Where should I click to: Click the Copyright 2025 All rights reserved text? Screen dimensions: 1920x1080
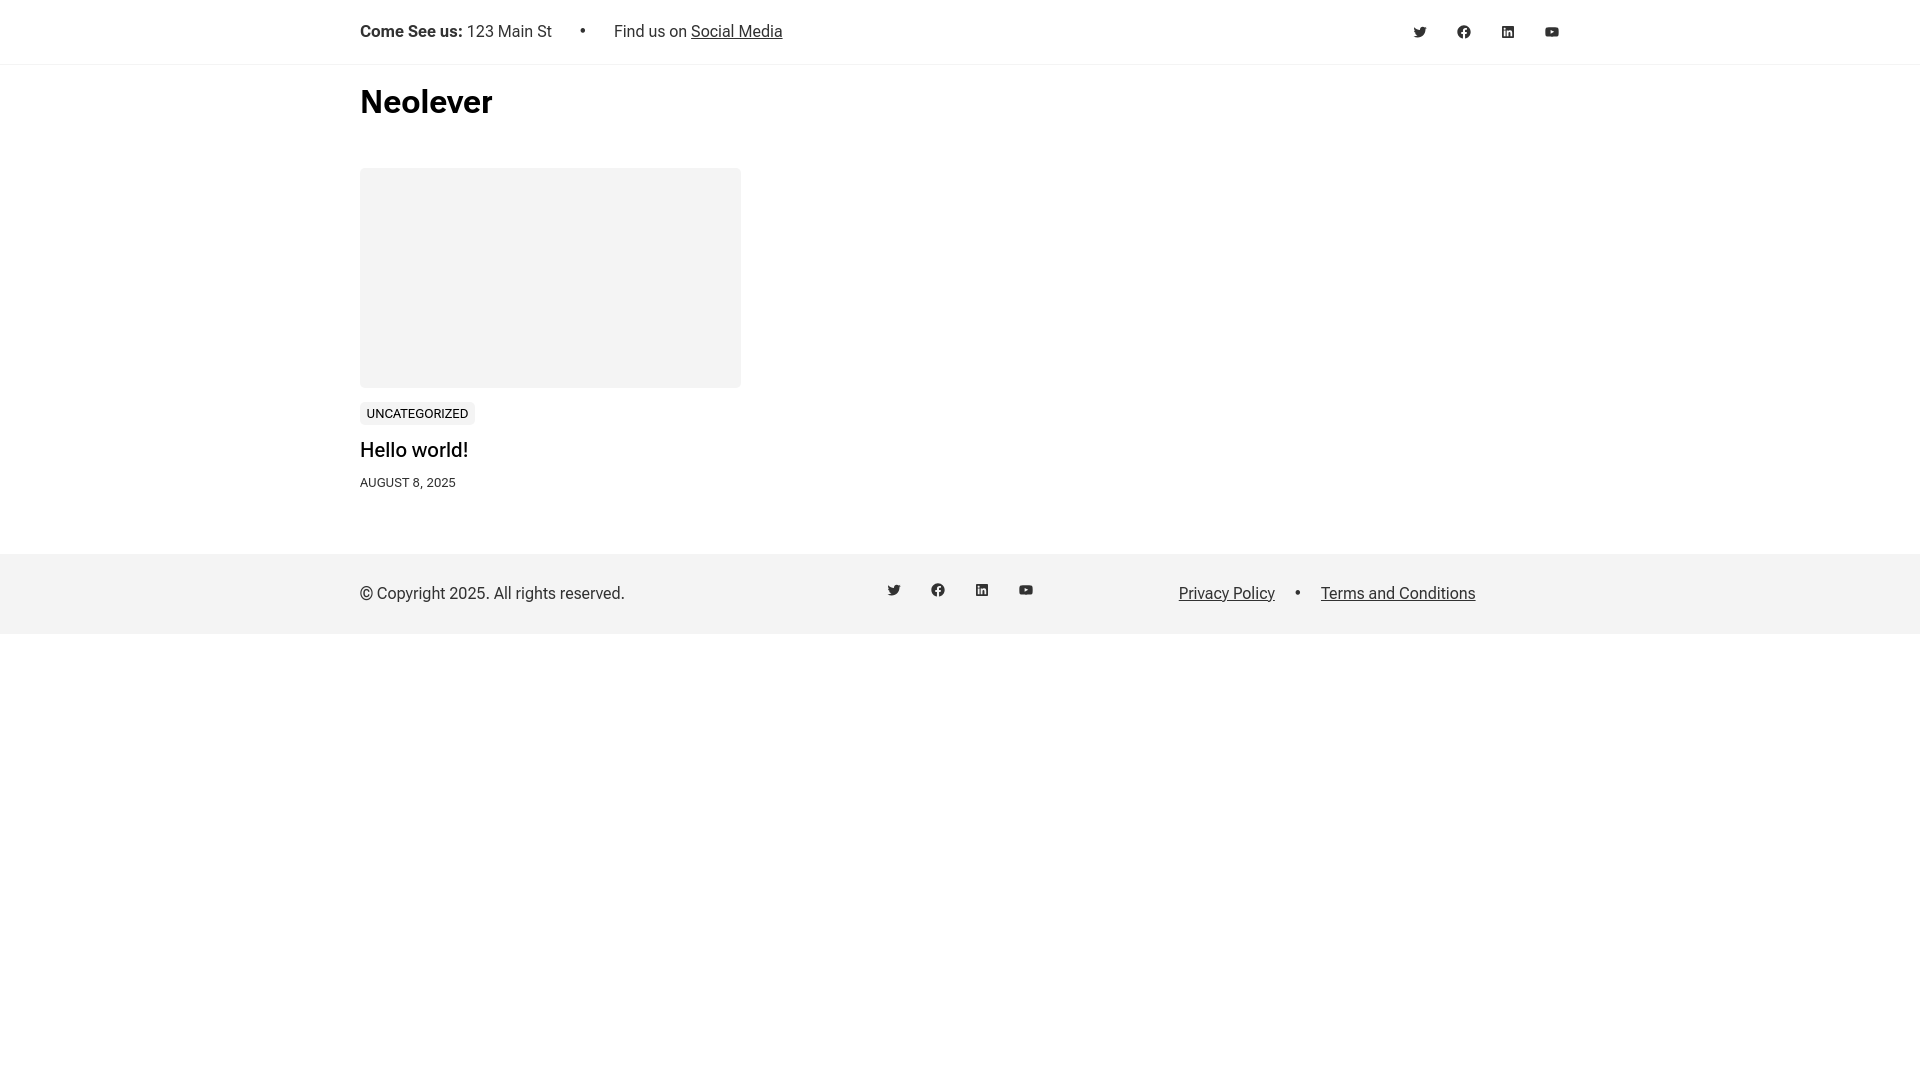click(492, 594)
